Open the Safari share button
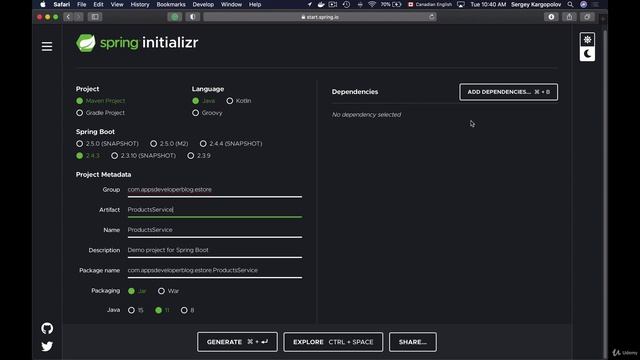 [x=569, y=17]
